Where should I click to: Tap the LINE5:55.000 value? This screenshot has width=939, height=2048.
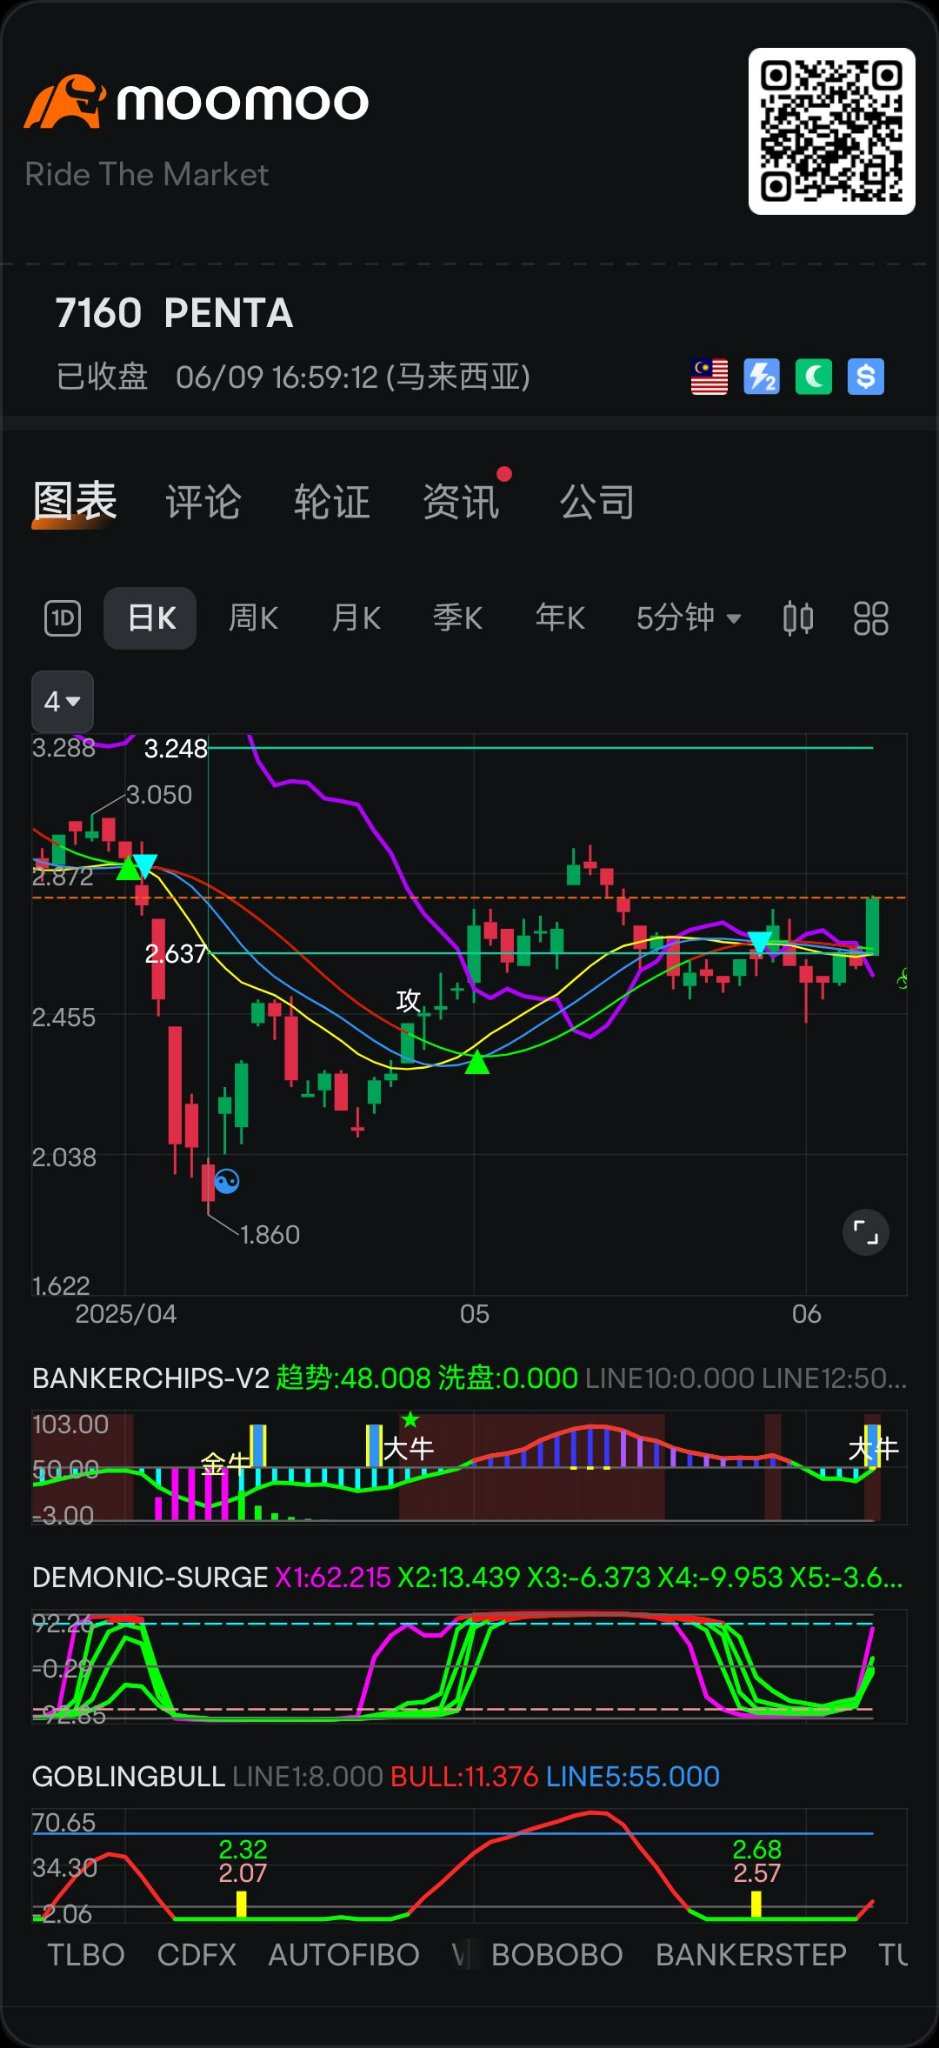point(633,1776)
